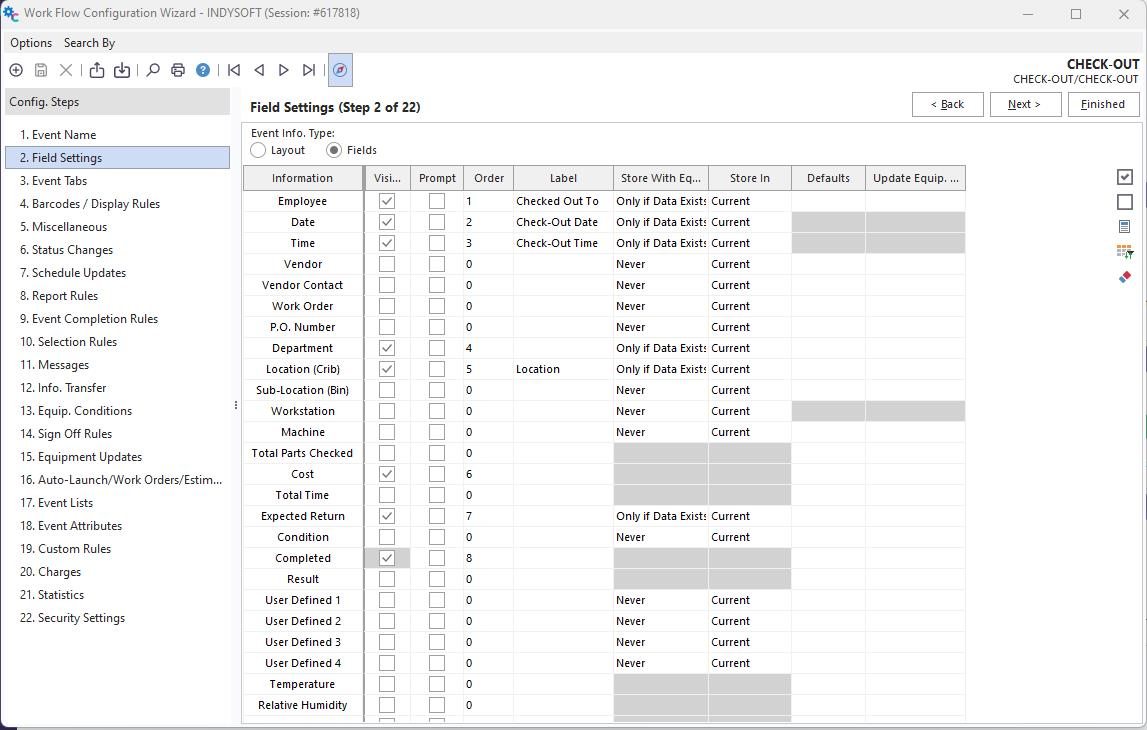Toggle the compass navigation icon
This screenshot has height=730, width=1147.
pos(340,70)
